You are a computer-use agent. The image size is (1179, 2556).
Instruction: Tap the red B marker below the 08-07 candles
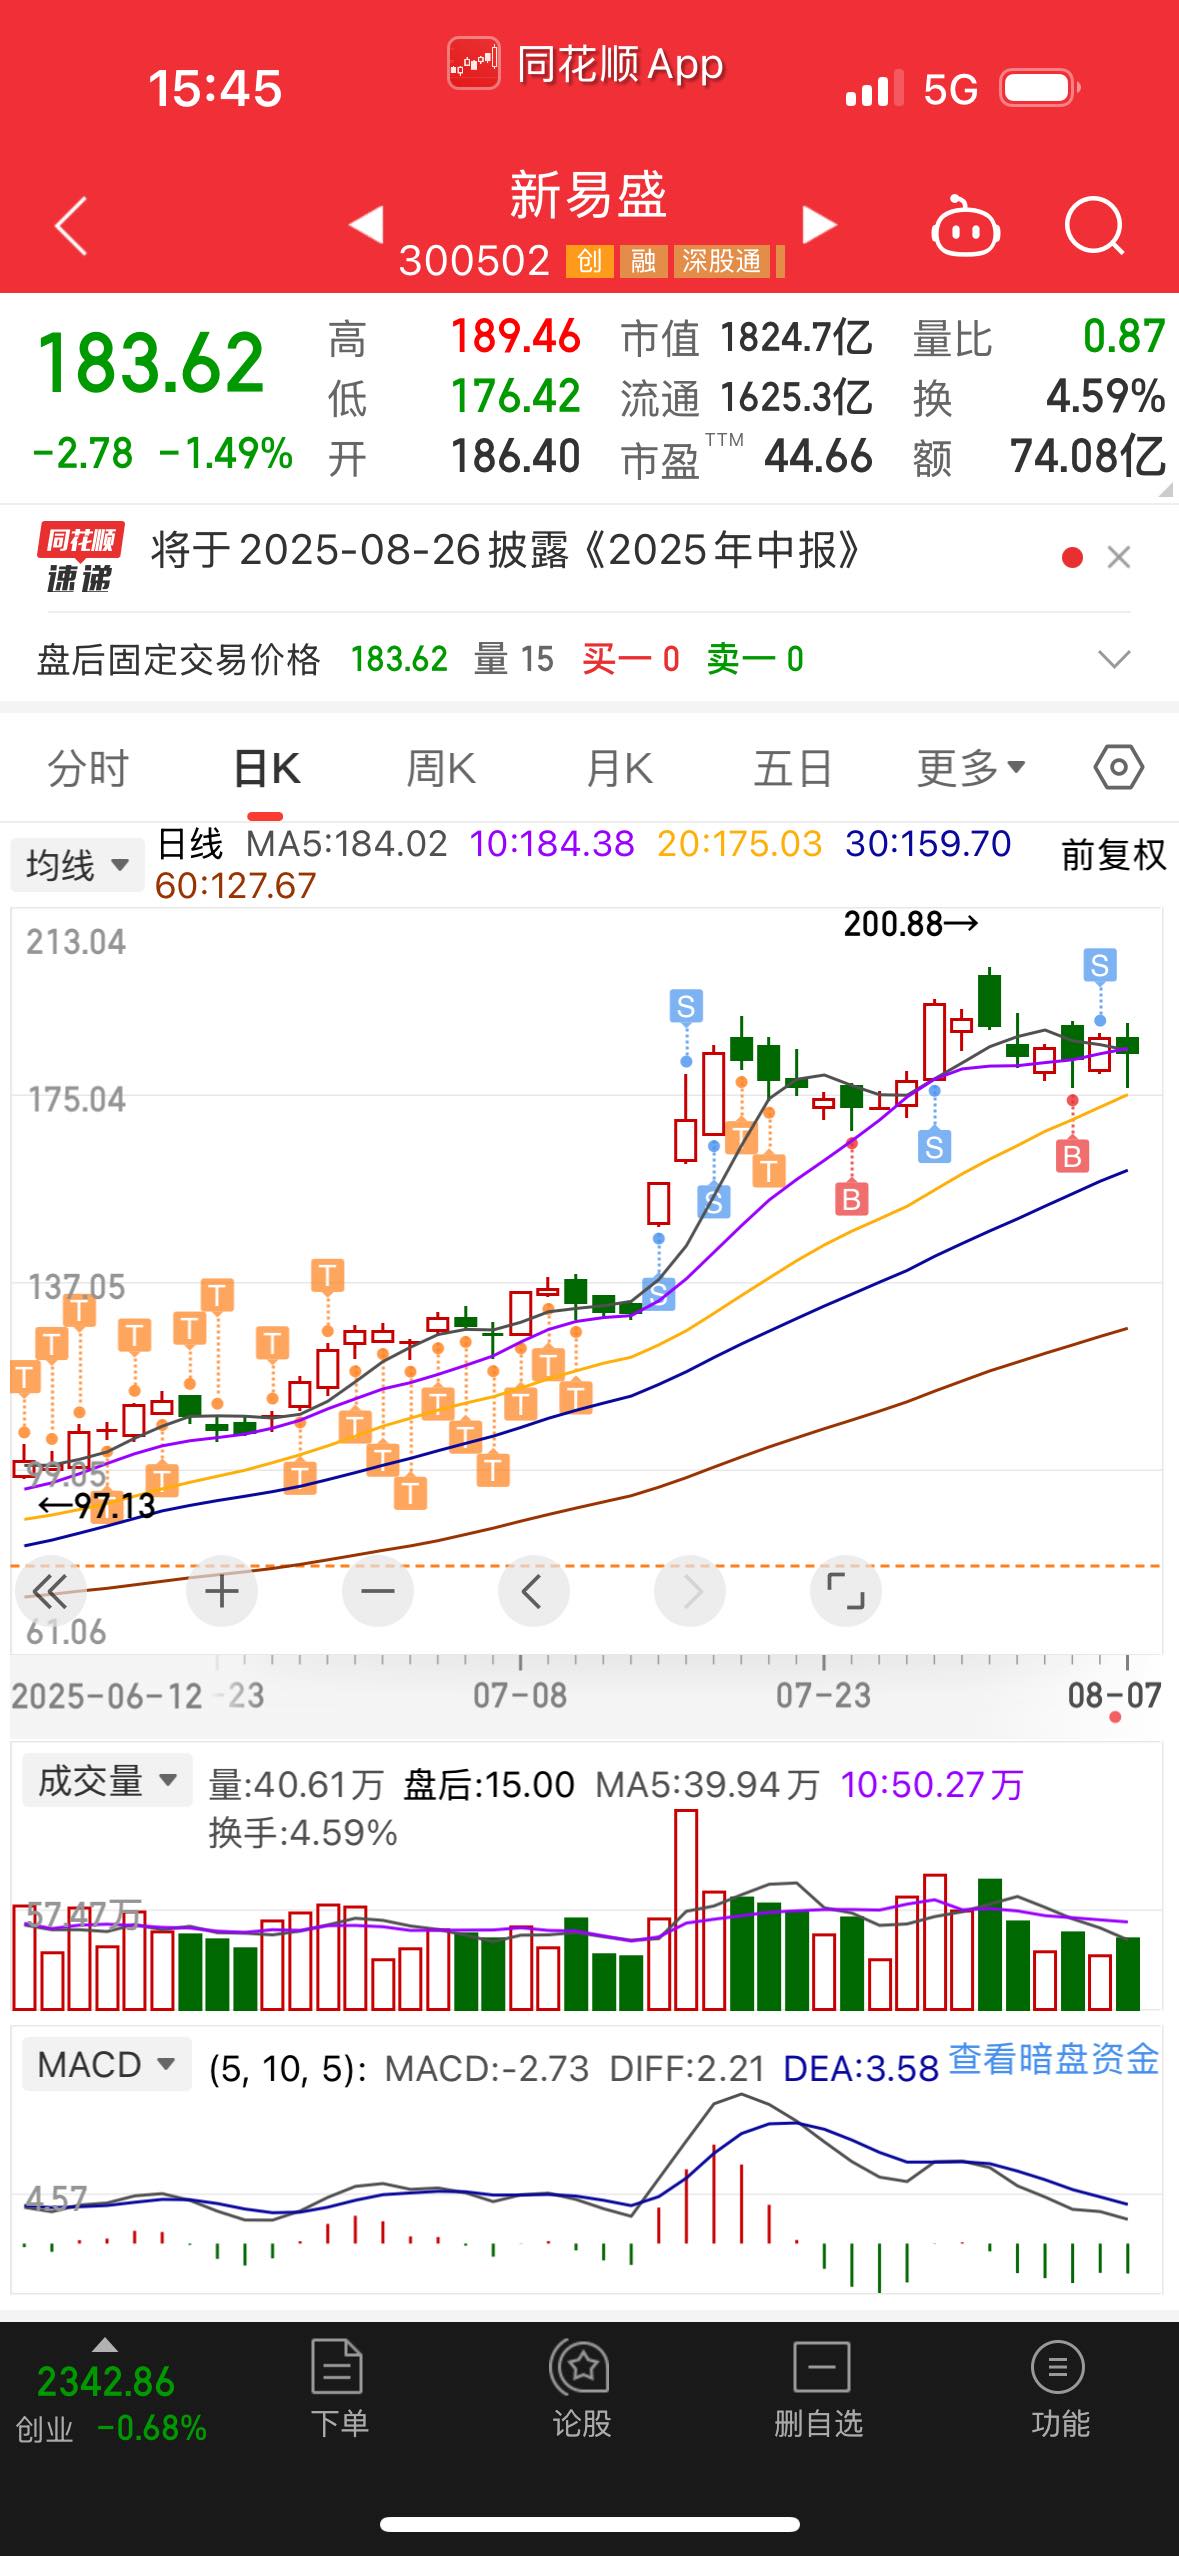(1072, 1157)
